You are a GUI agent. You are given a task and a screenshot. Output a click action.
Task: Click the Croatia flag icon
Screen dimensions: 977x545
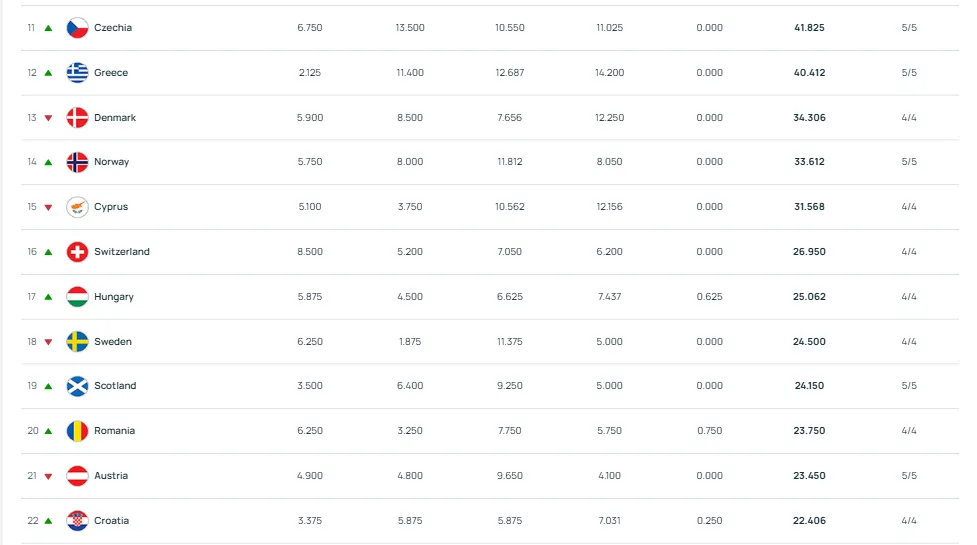(77, 521)
